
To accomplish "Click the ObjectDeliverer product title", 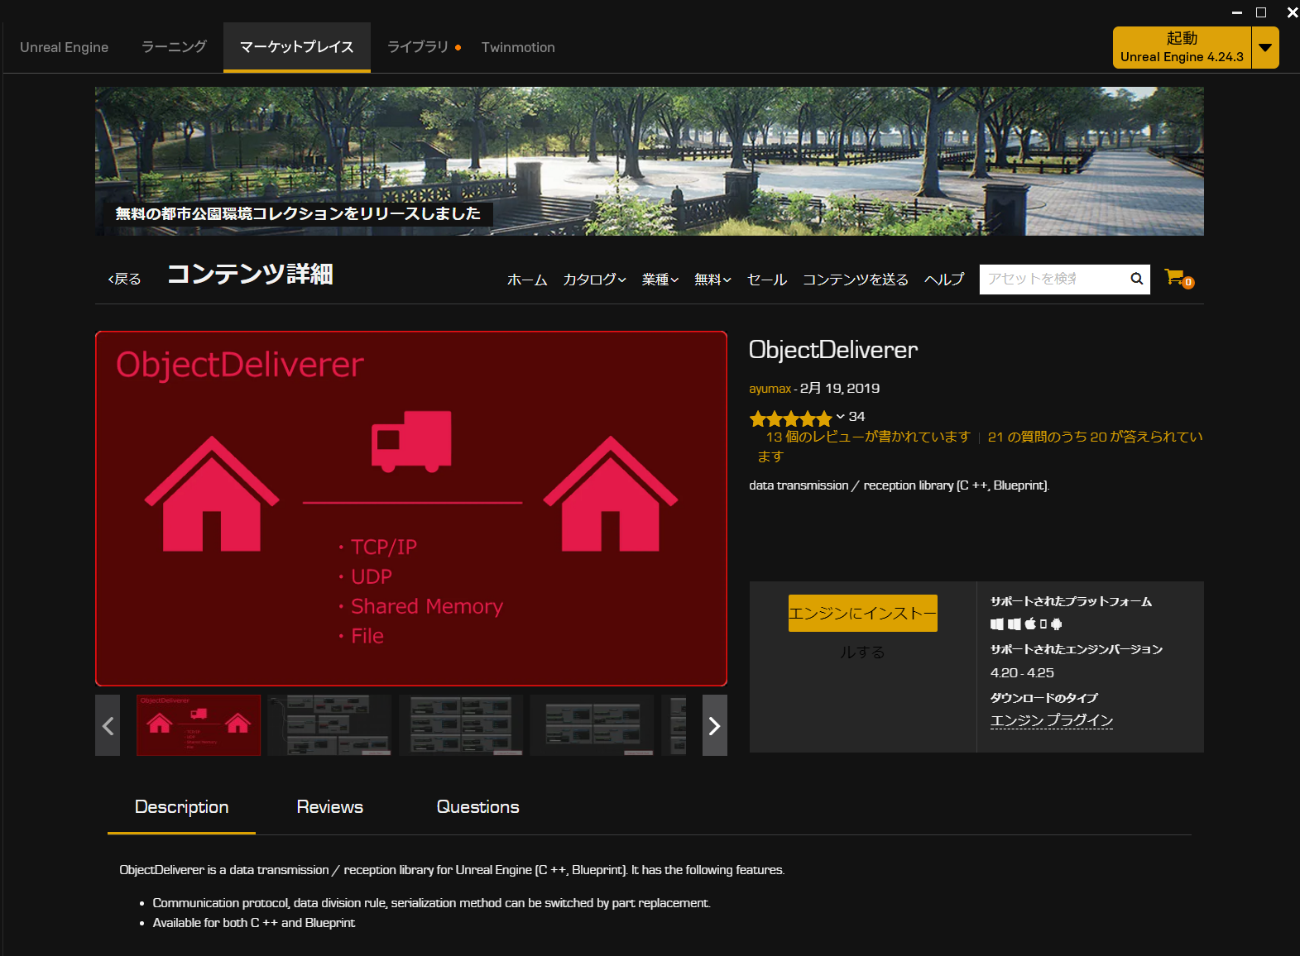I will point(833,350).
